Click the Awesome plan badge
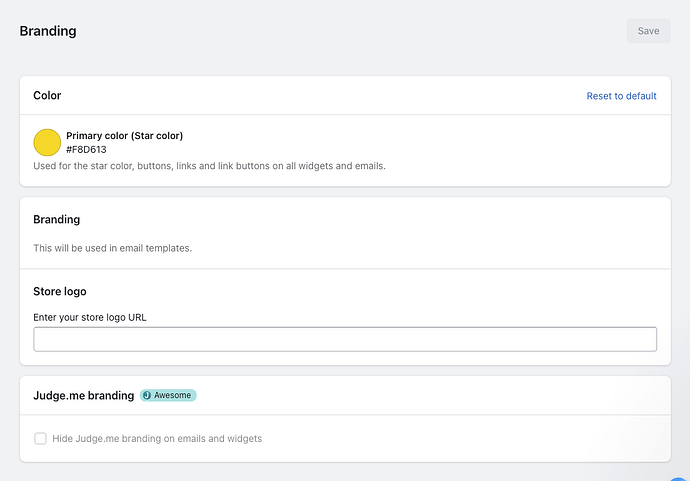The width and height of the screenshot is (690, 481). (168, 395)
